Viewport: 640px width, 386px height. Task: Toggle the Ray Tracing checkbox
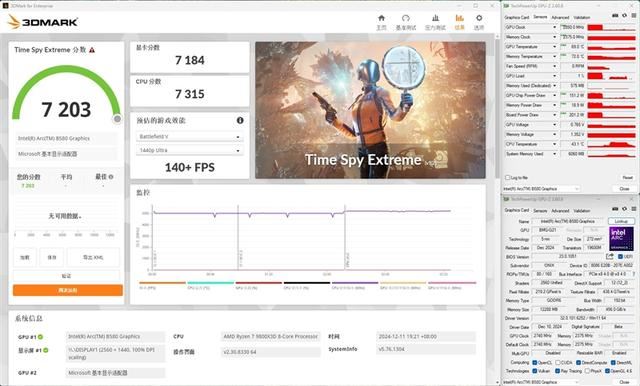point(558,371)
